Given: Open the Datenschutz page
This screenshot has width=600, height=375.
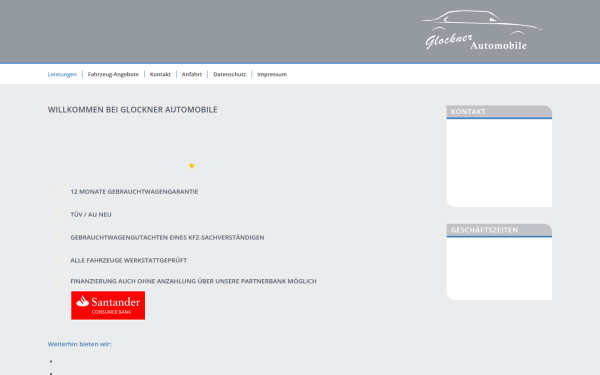Looking at the screenshot, I should tap(230, 74).
